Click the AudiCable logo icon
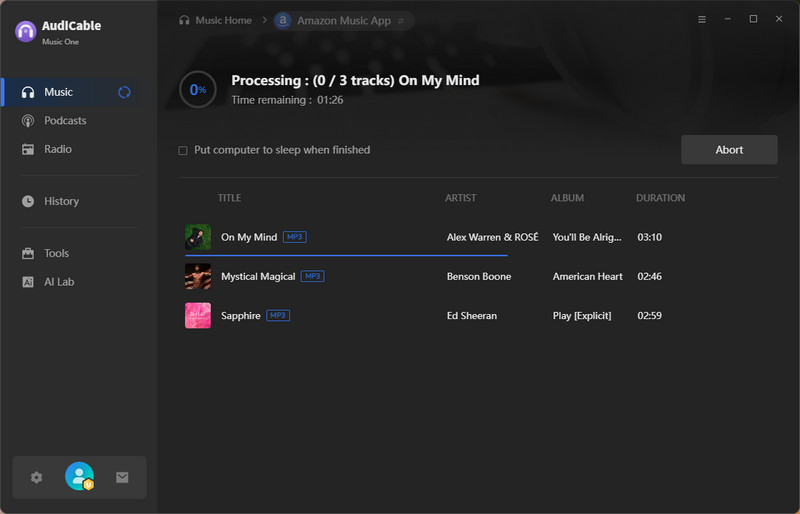 (26, 32)
